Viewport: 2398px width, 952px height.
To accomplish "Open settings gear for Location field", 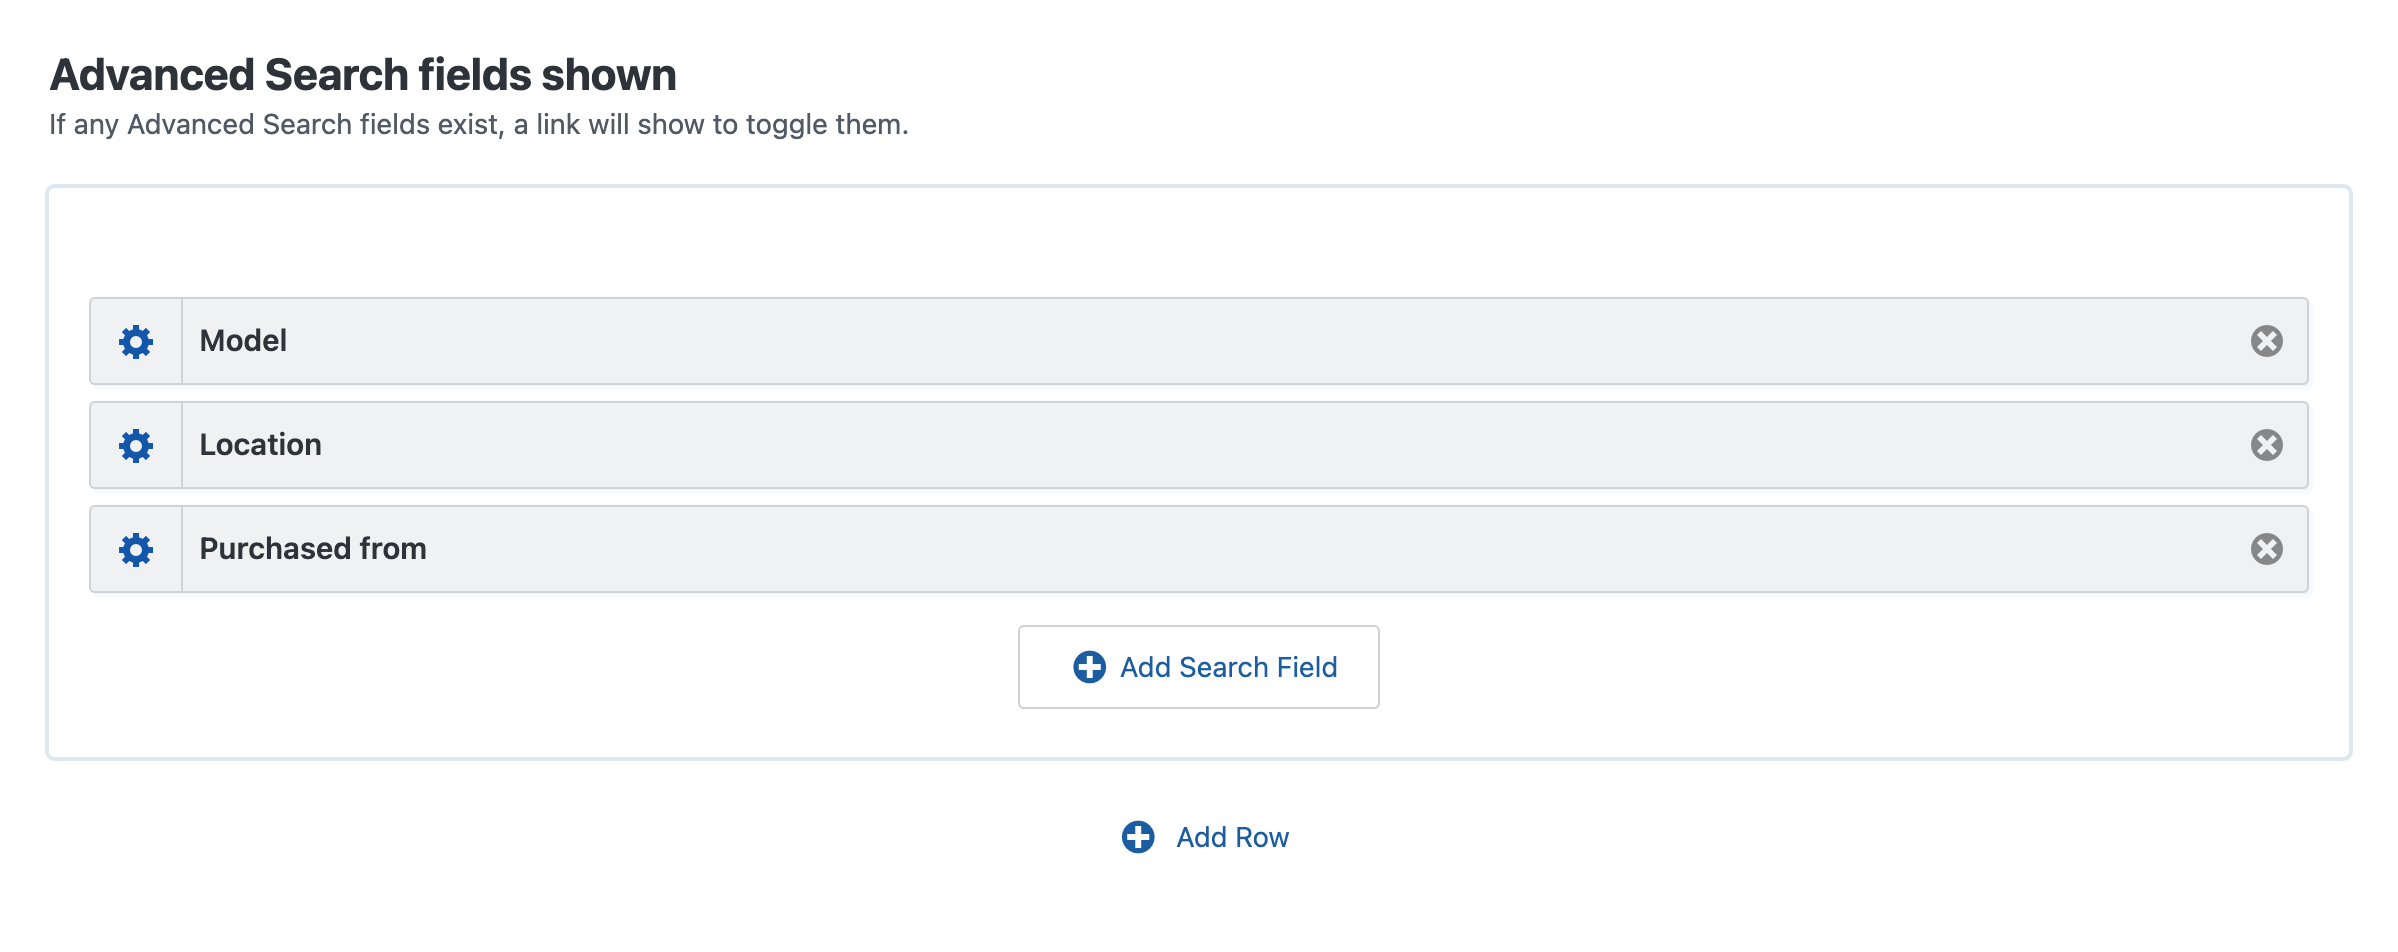I will [136, 446].
